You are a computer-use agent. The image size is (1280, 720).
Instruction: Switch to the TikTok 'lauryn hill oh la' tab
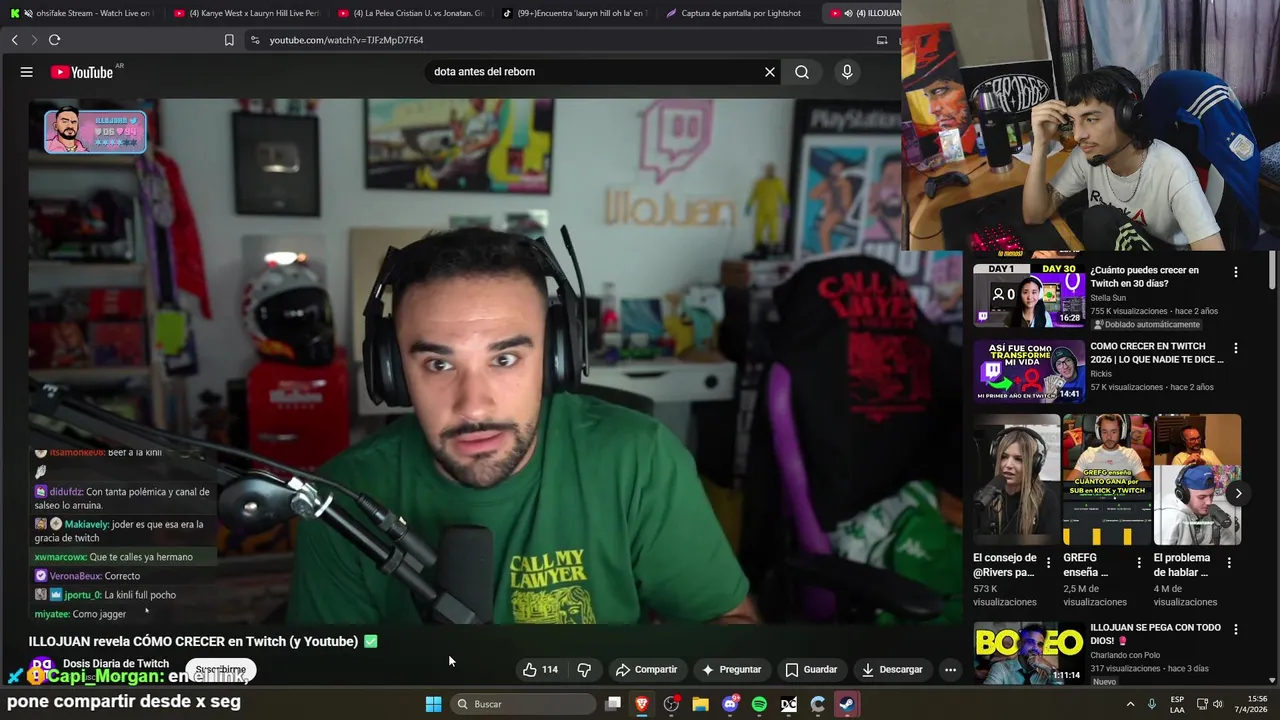pos(574,13)
